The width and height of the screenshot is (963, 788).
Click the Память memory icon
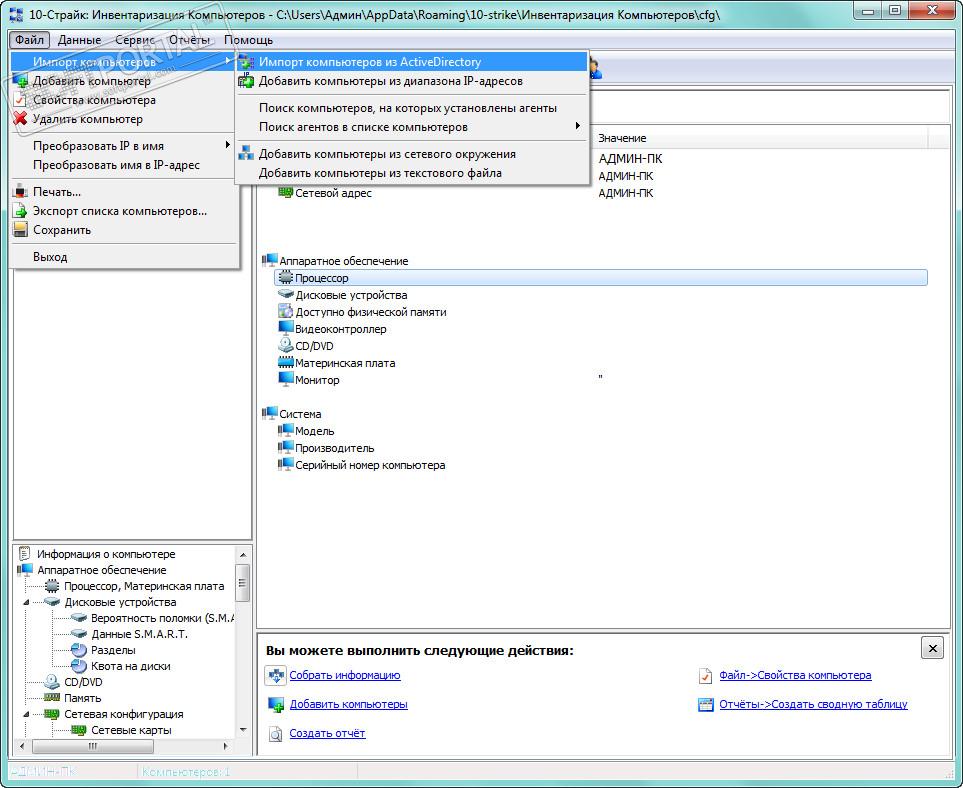(52, 698)
